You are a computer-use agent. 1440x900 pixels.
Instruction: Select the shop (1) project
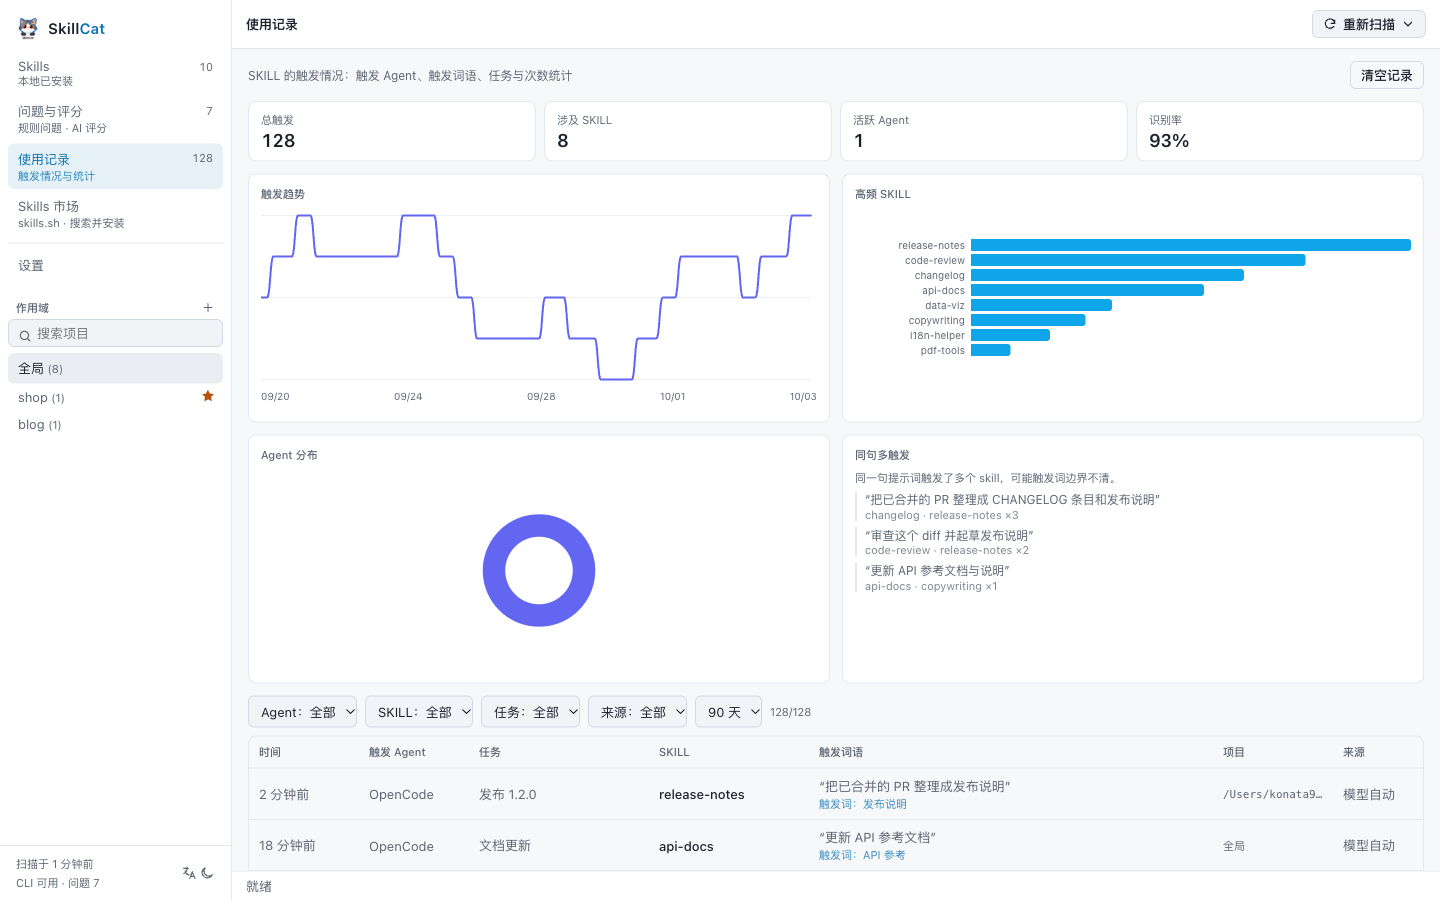(x=115, y=397)
